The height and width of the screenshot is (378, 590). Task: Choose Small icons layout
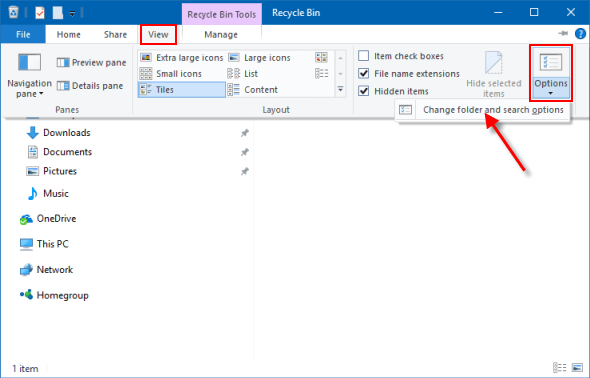tap(171, 73)
